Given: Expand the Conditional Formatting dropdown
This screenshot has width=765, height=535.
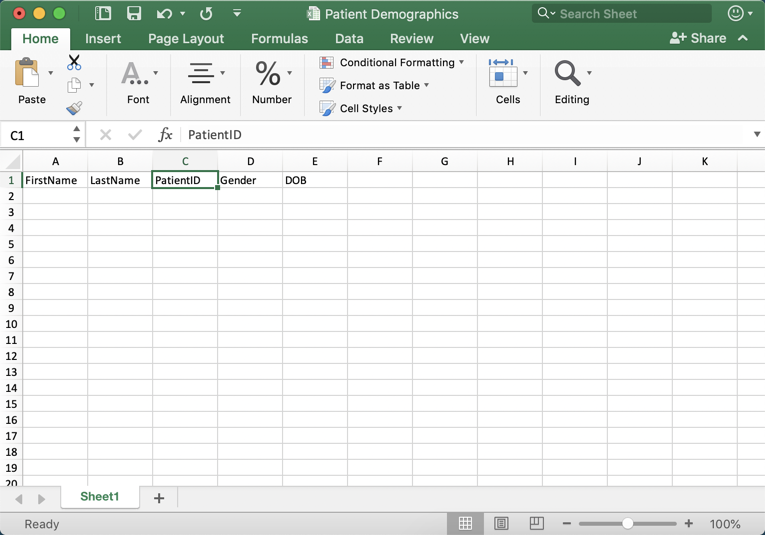Looking at the screenshot, I should [392, 62].
